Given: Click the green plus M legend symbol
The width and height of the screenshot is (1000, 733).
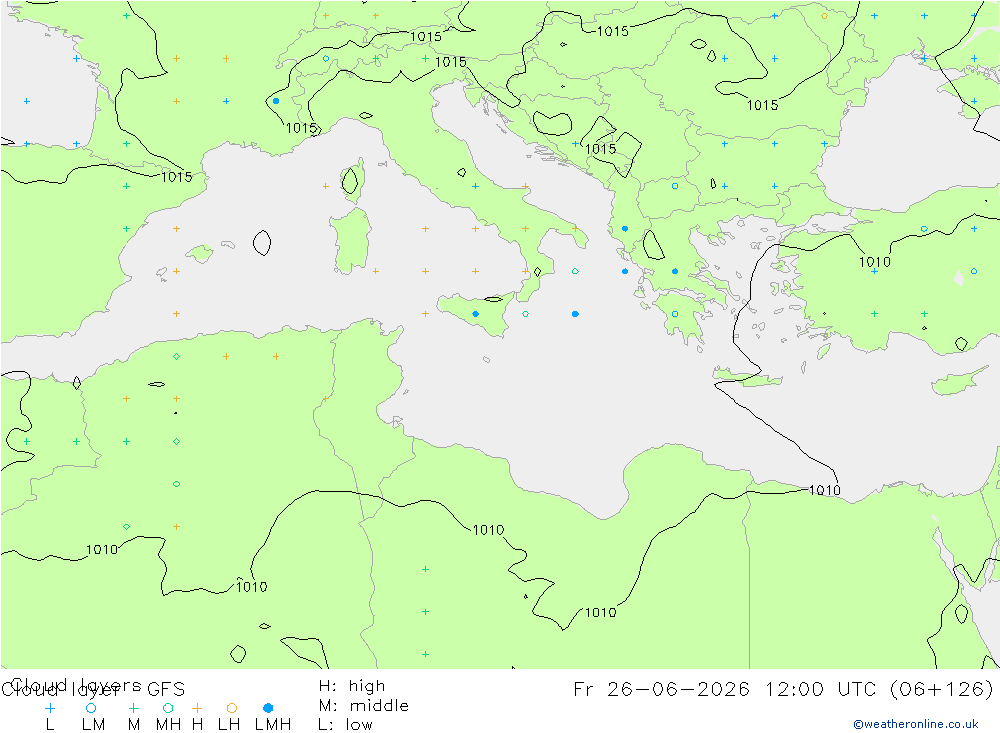Looking at the screenshot, I should click(133, 707).
